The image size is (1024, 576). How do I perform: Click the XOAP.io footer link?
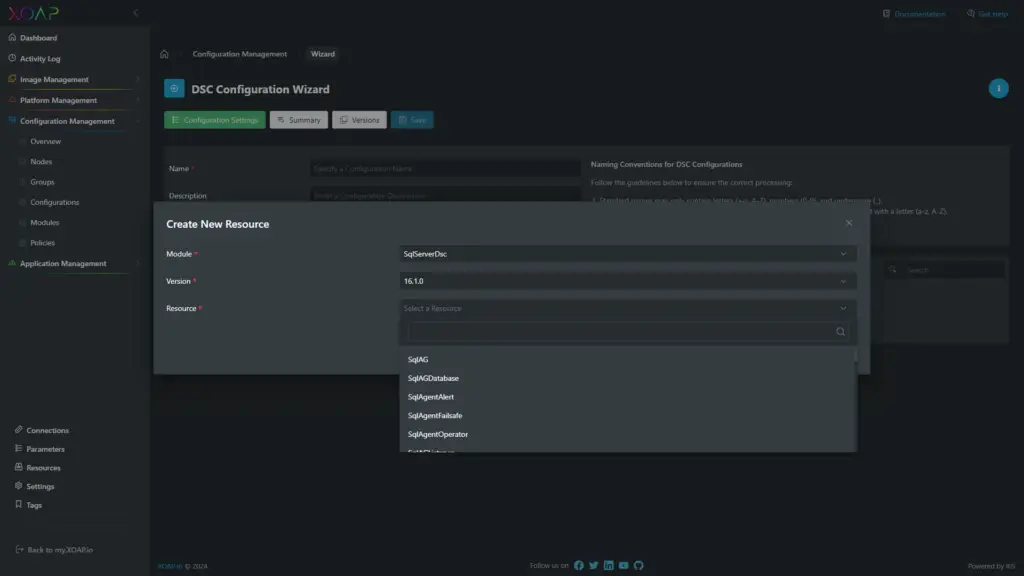(170, 567)
